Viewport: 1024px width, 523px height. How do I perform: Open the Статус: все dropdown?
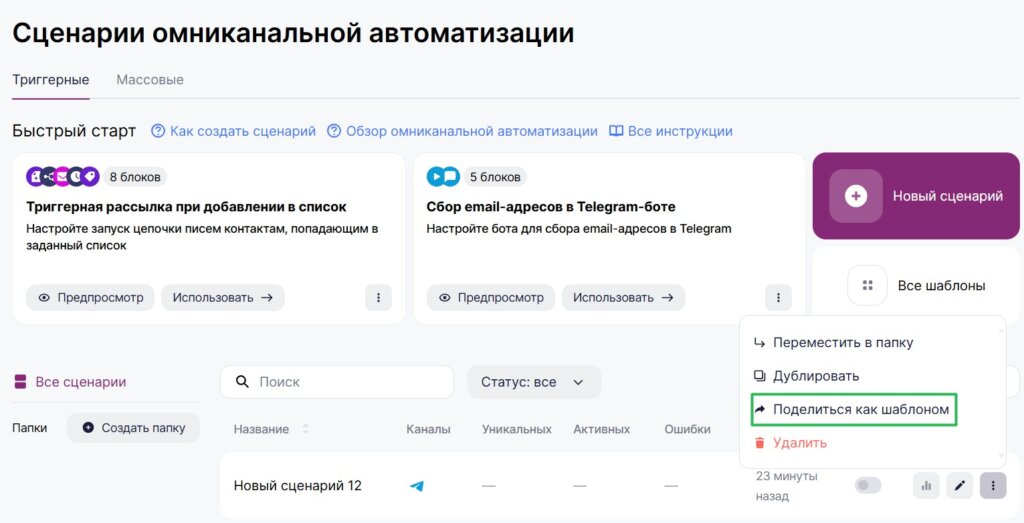(x=534, y=382)
